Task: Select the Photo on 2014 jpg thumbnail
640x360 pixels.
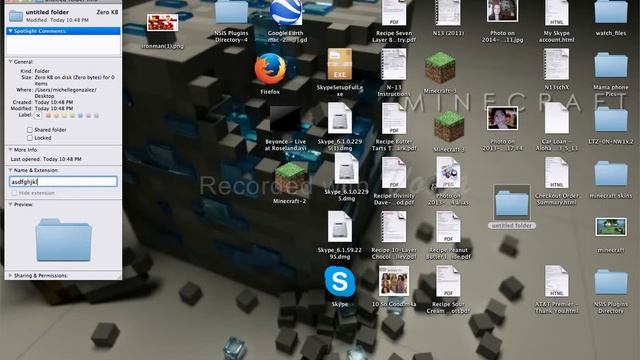Action: [502, 11]
